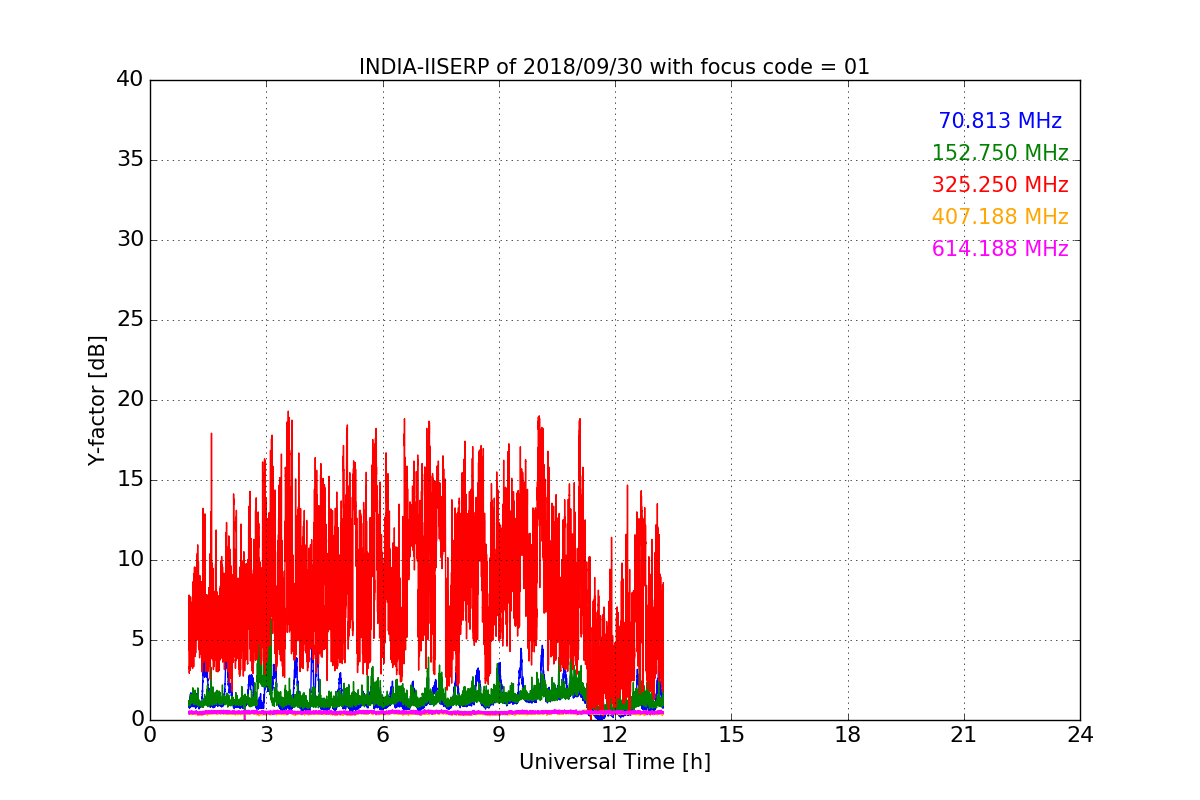Click the y-axis tick label 35
This screenshot has width=1200, height=800.
click(x=129, y=159)
